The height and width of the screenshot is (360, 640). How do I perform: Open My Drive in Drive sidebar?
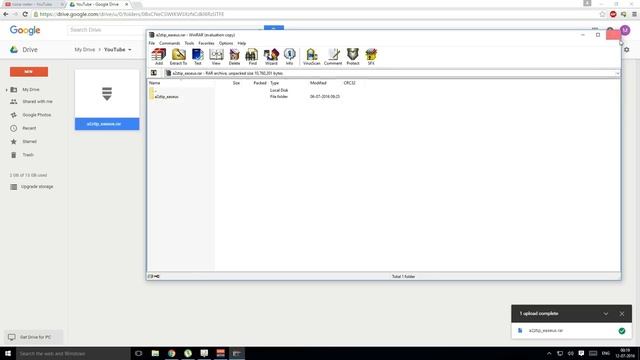(x=31, y=89)
